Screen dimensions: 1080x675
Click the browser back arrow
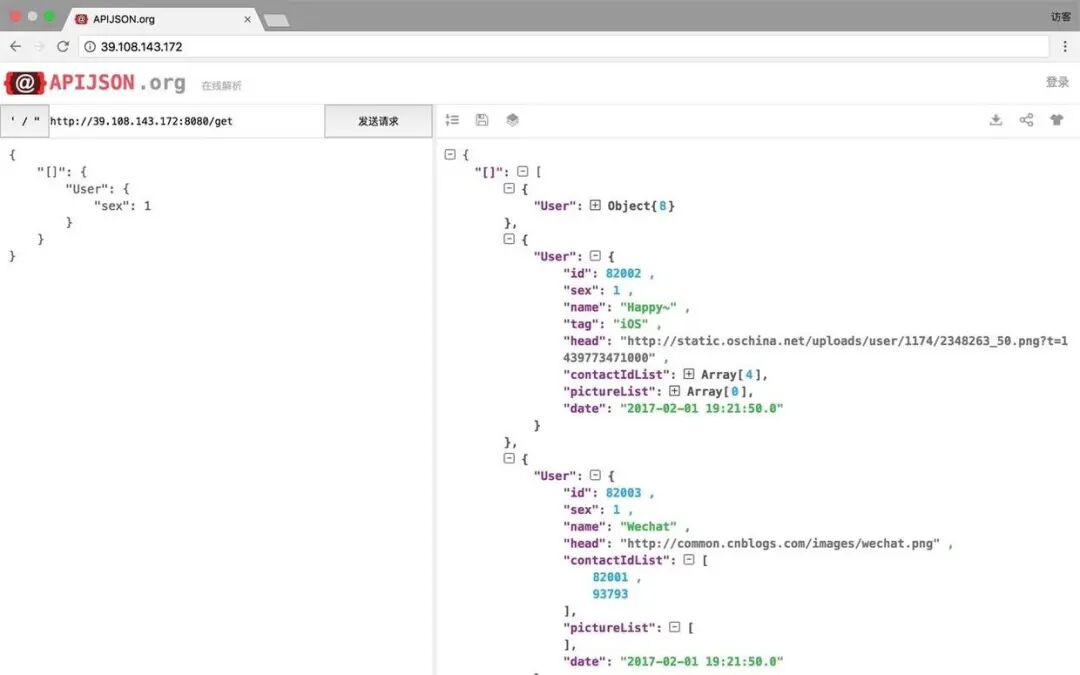(15, 46)
